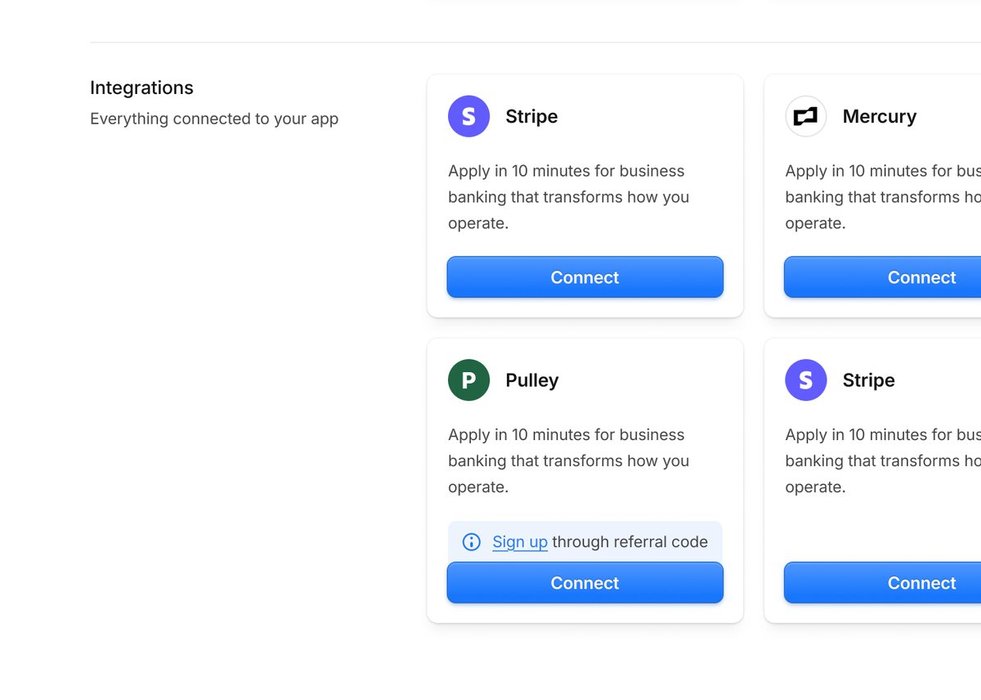Select the Stripe title in bottom-row card
Screen dimensions: 981x700
868,380
